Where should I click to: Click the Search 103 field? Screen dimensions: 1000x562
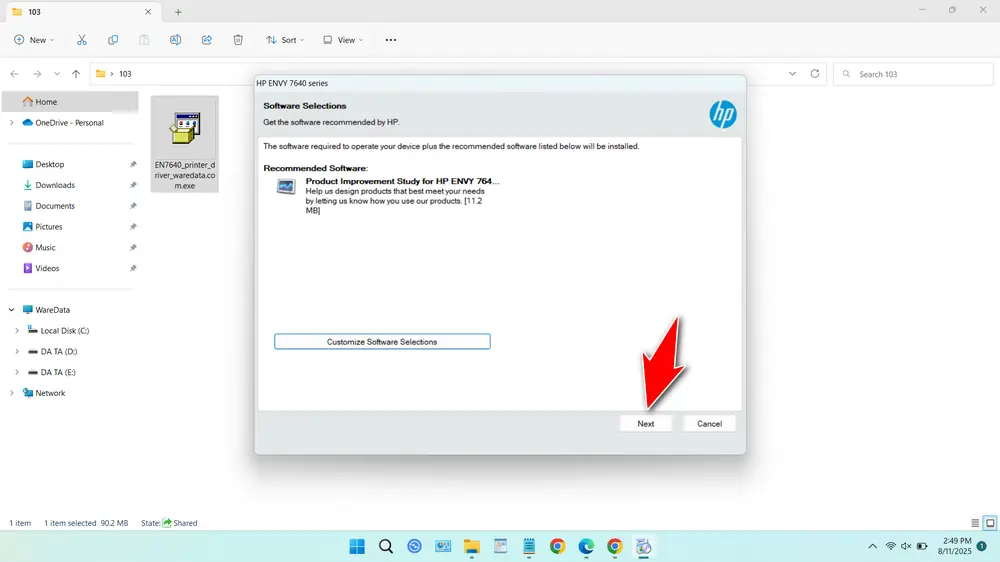coord(913,74)
